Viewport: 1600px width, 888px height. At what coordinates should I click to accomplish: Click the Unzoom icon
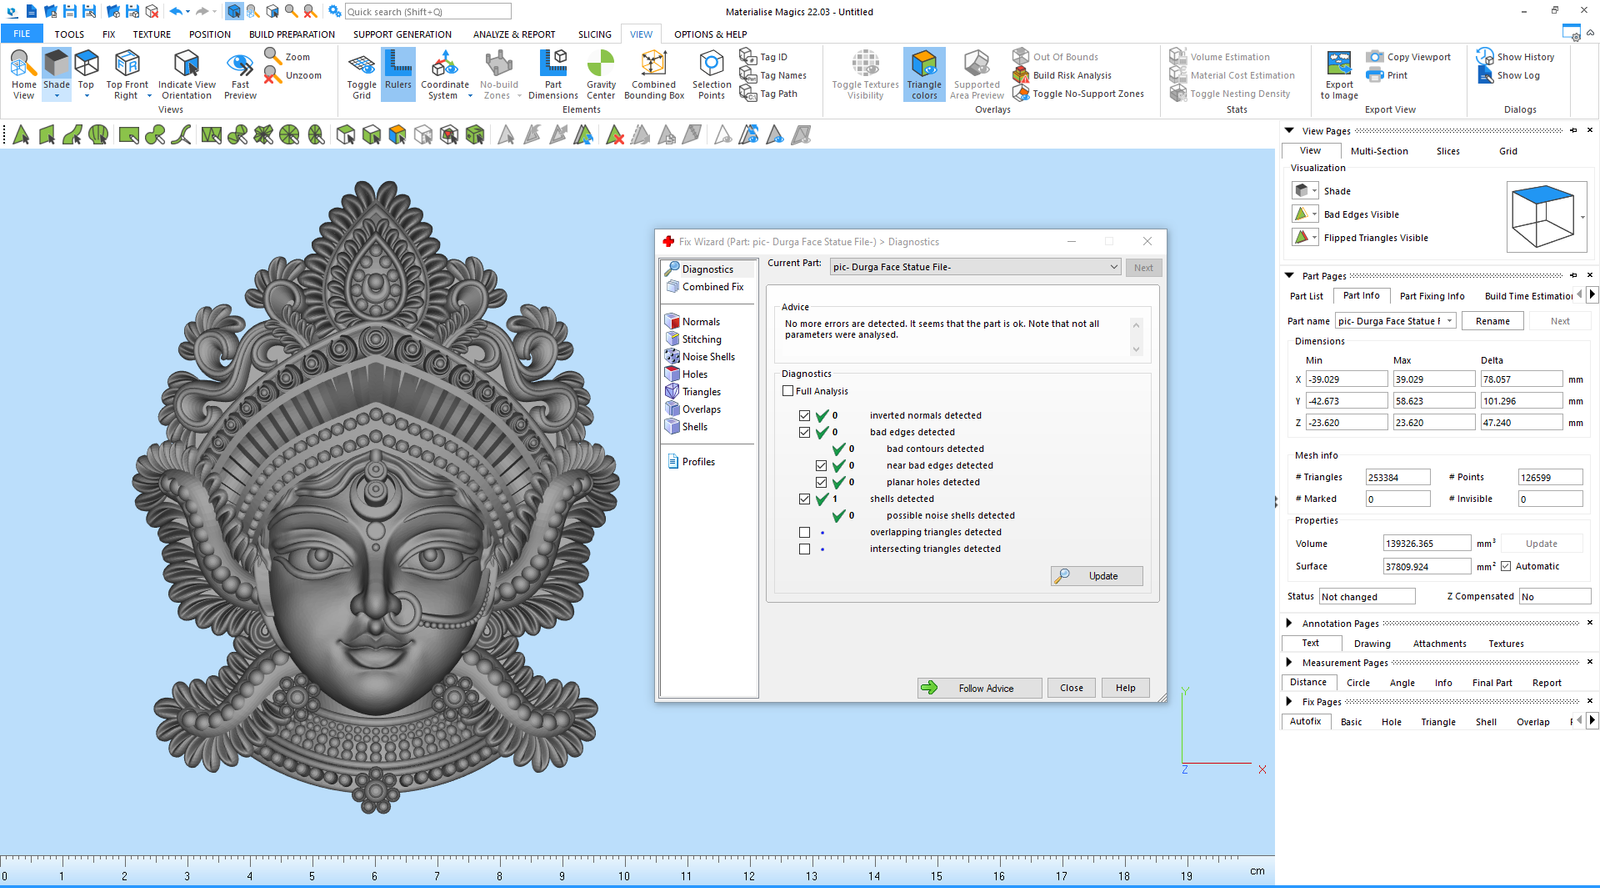(x=273, y=75)
